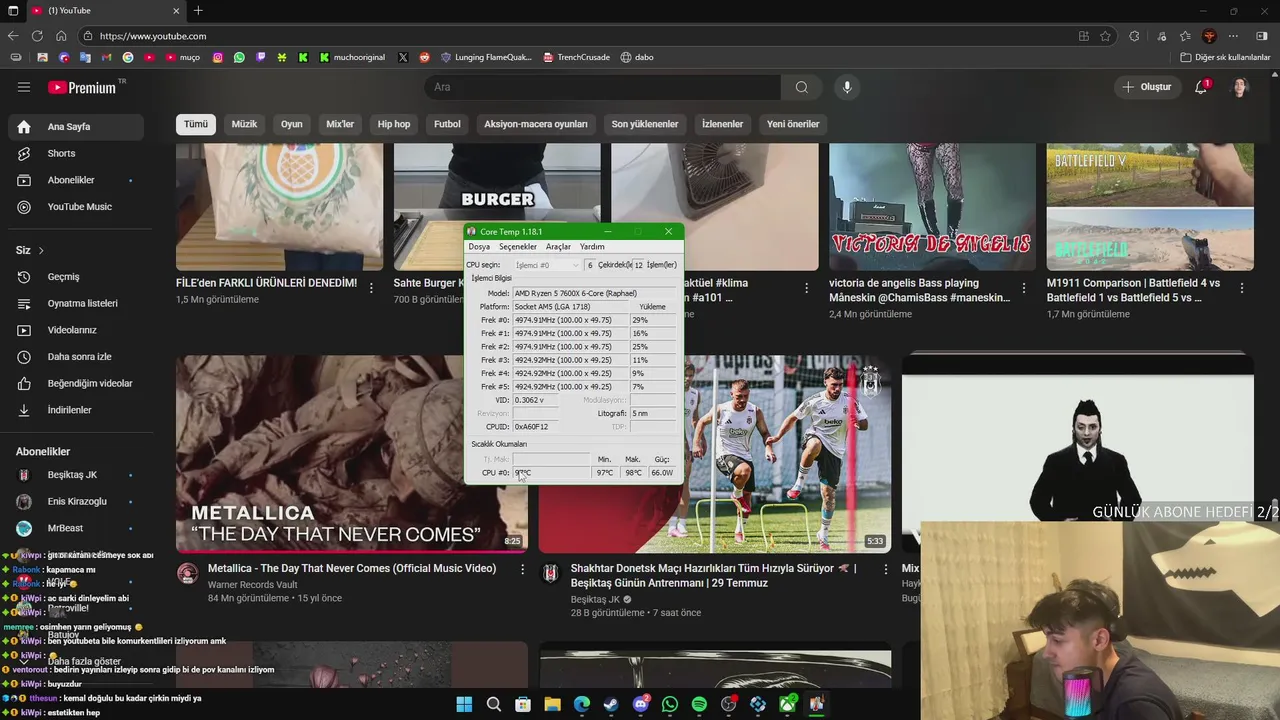Open İndirilenler in sidebar
This screenshot has width=1280, height=720.
(x=76, y=410)
